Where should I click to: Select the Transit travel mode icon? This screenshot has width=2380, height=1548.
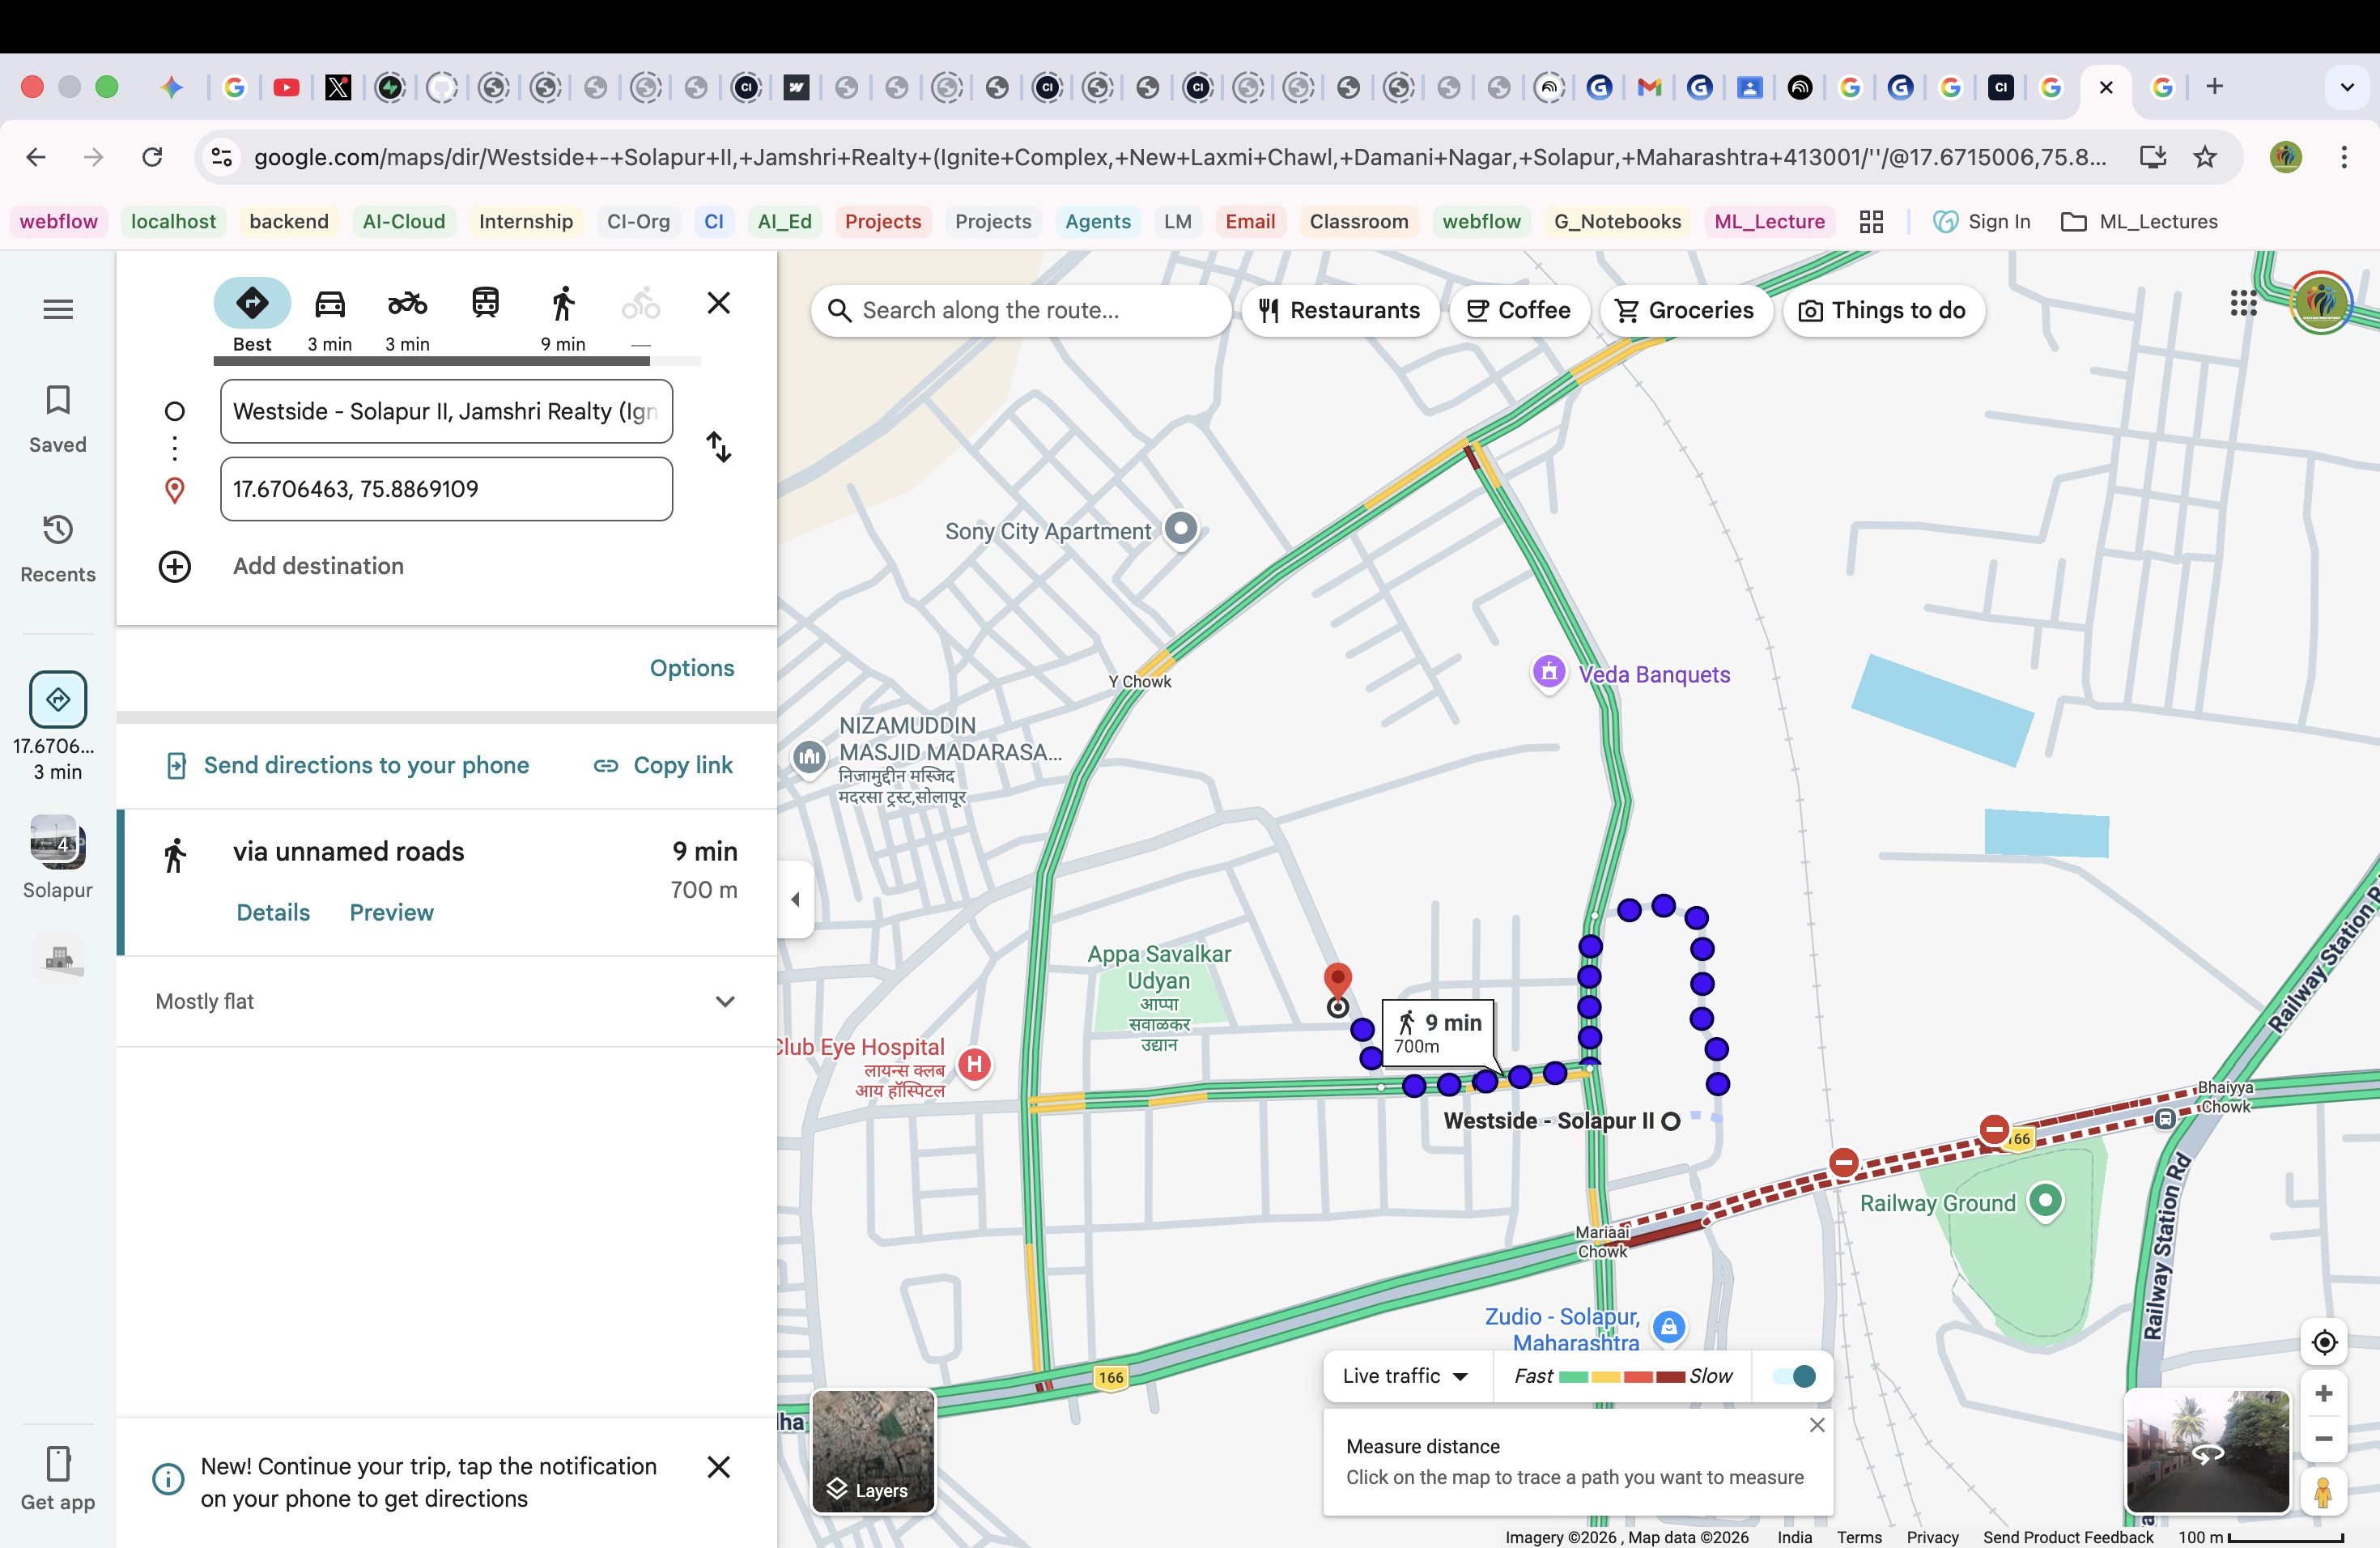(x=485, y=304)
